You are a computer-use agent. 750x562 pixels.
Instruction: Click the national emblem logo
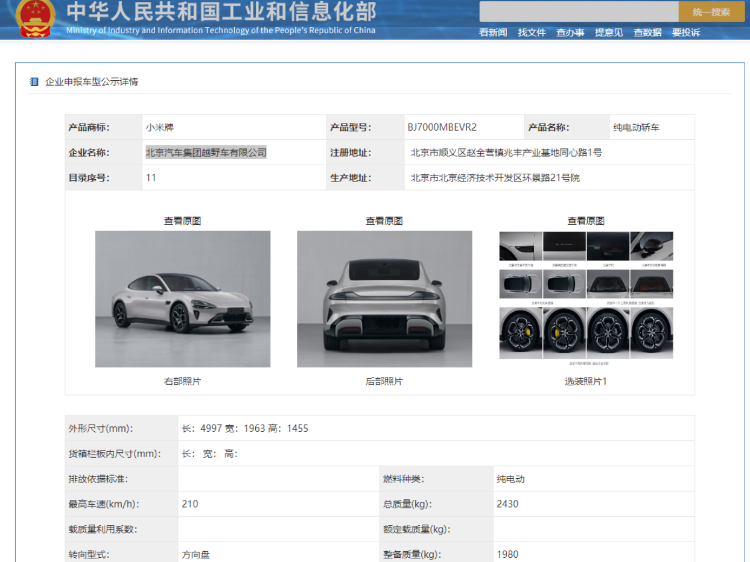34,18
